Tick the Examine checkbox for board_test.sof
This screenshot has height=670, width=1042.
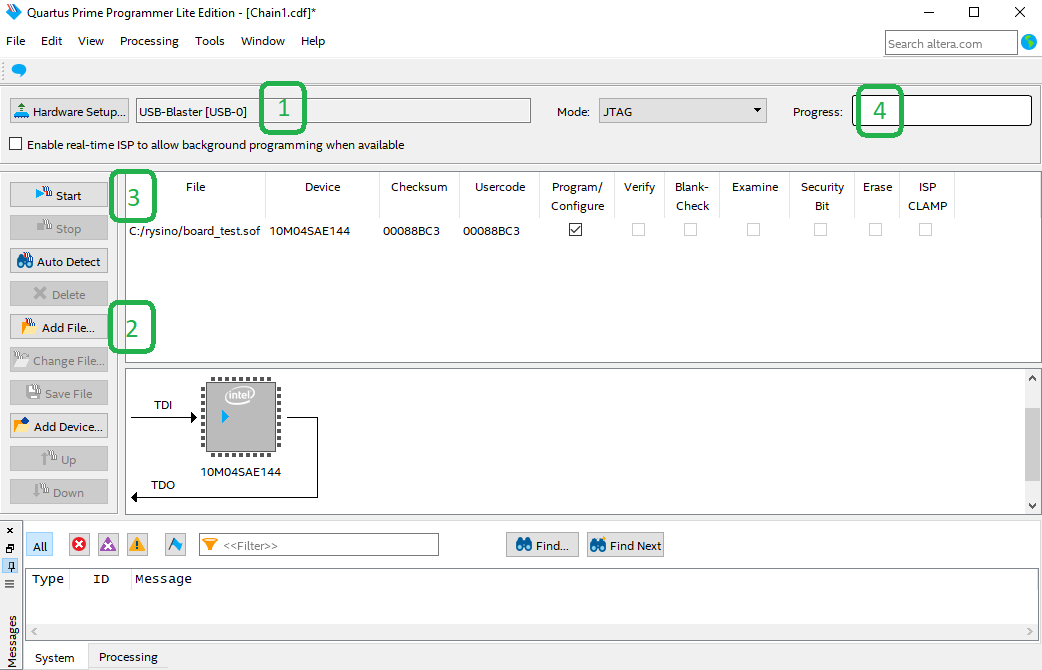(x=753, y=229)
